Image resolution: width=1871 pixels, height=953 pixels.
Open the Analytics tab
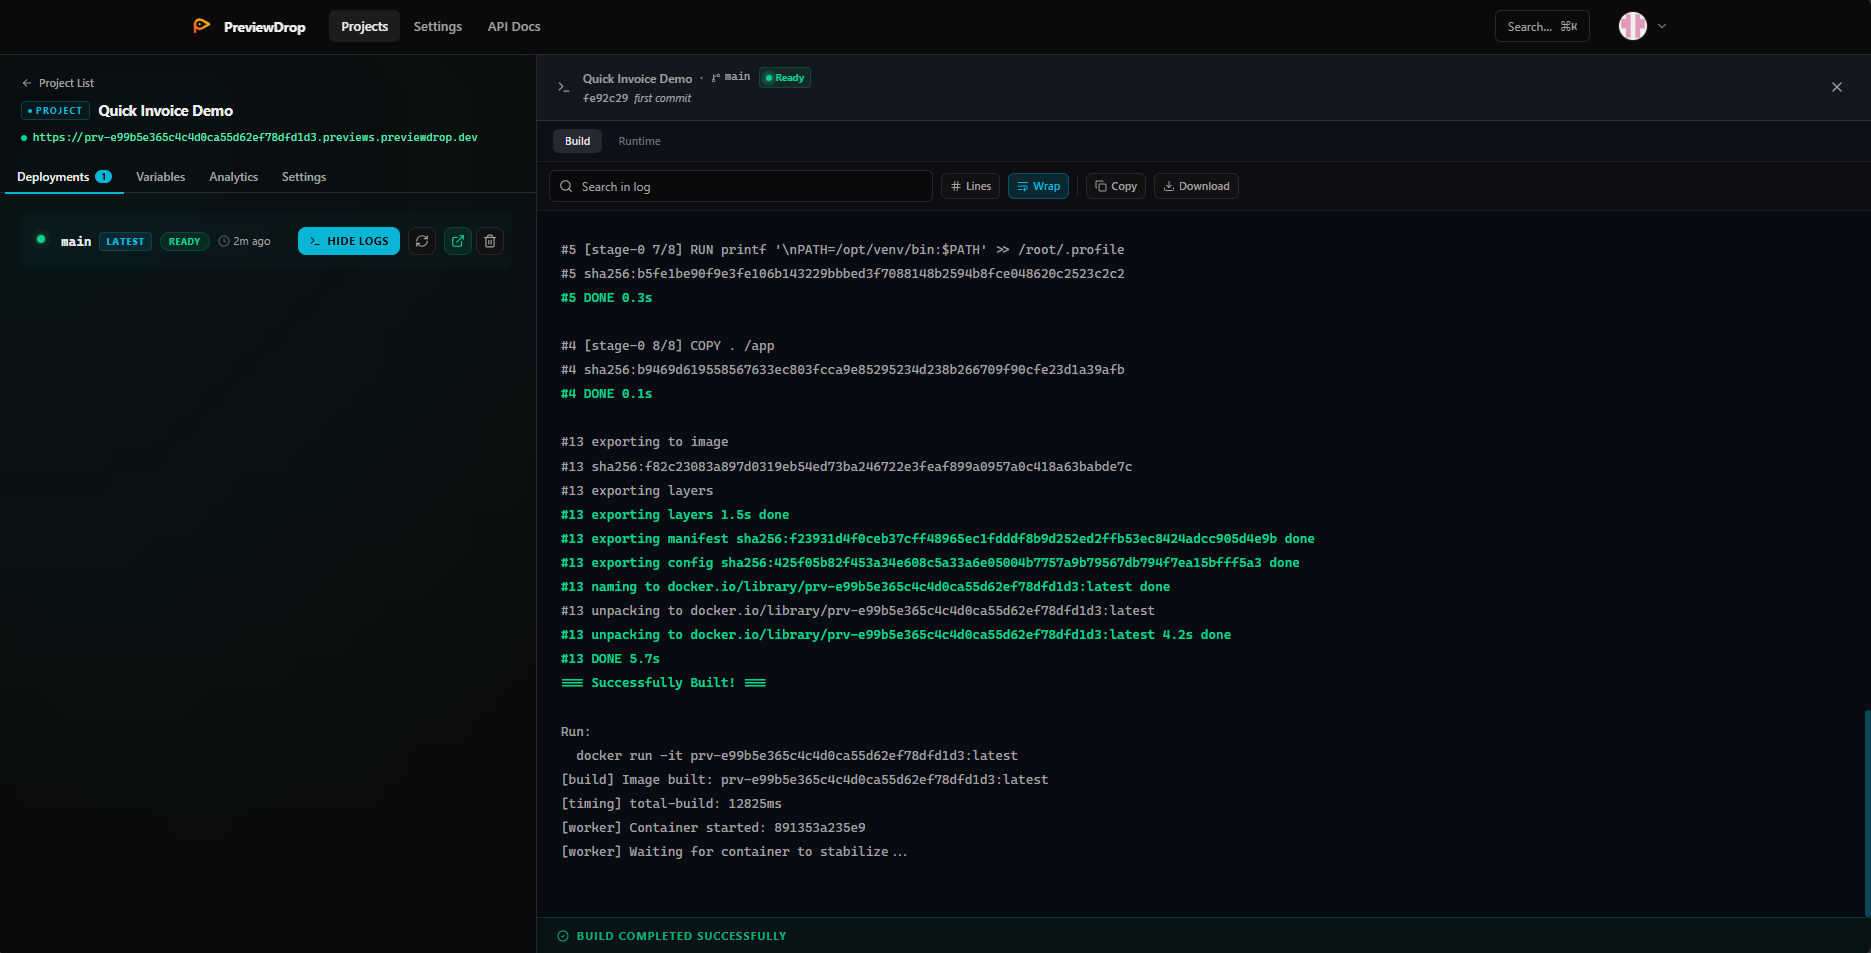pyautogui.click(x=233, y=177)
